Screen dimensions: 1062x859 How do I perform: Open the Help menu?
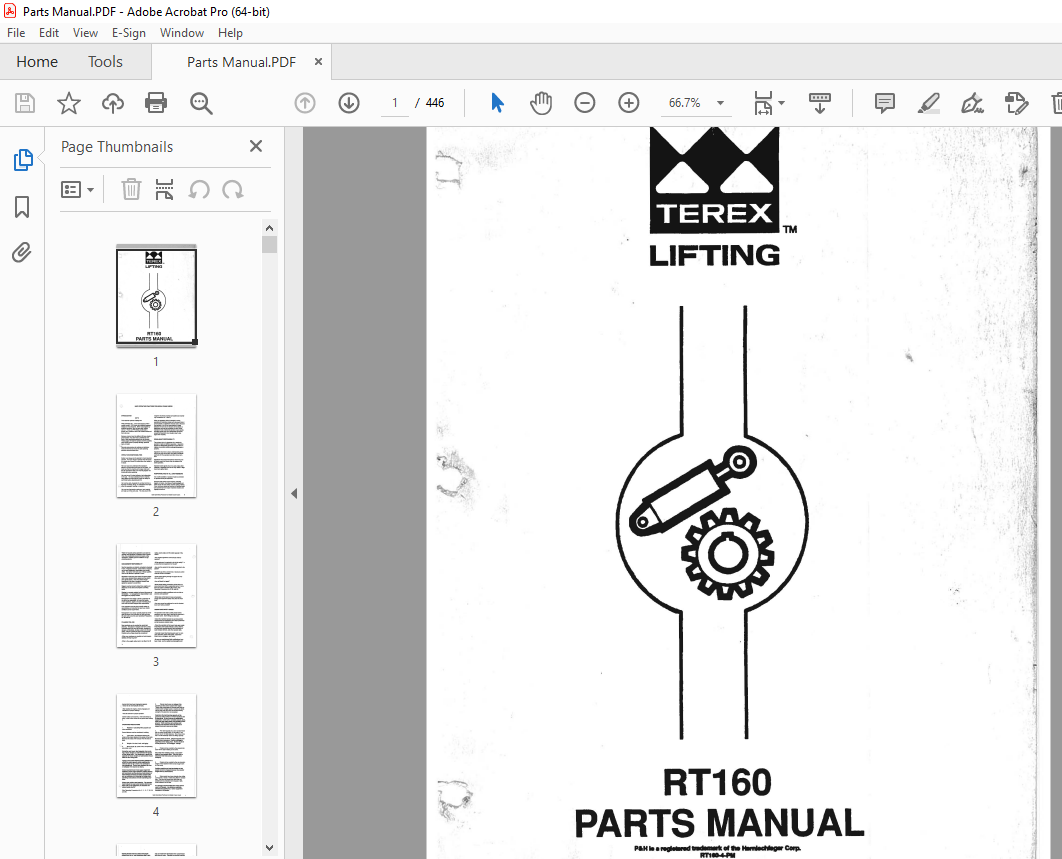230,33
